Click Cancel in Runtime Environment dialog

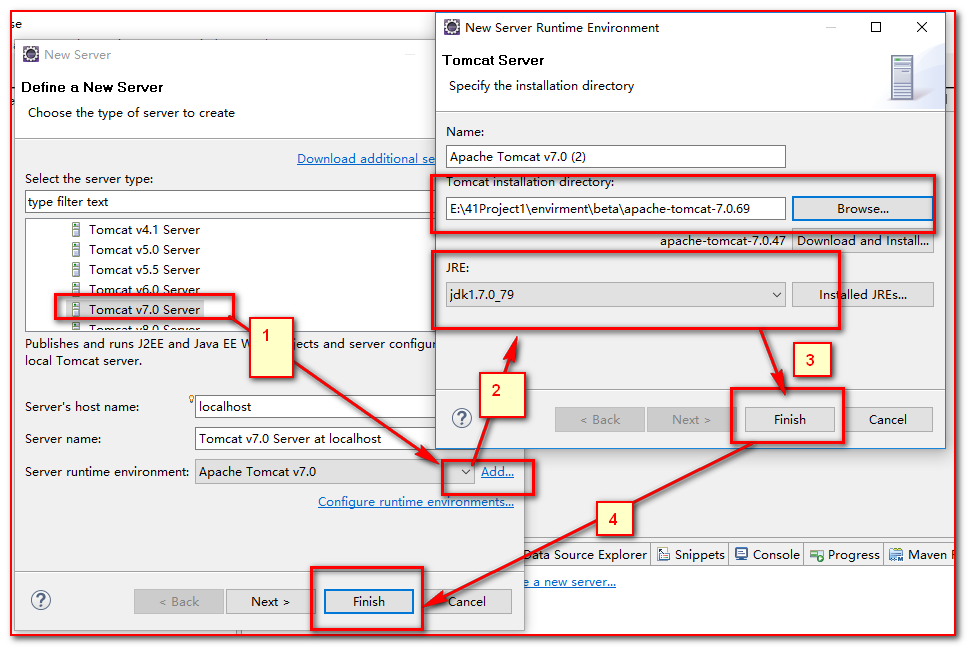click(887, 419)
